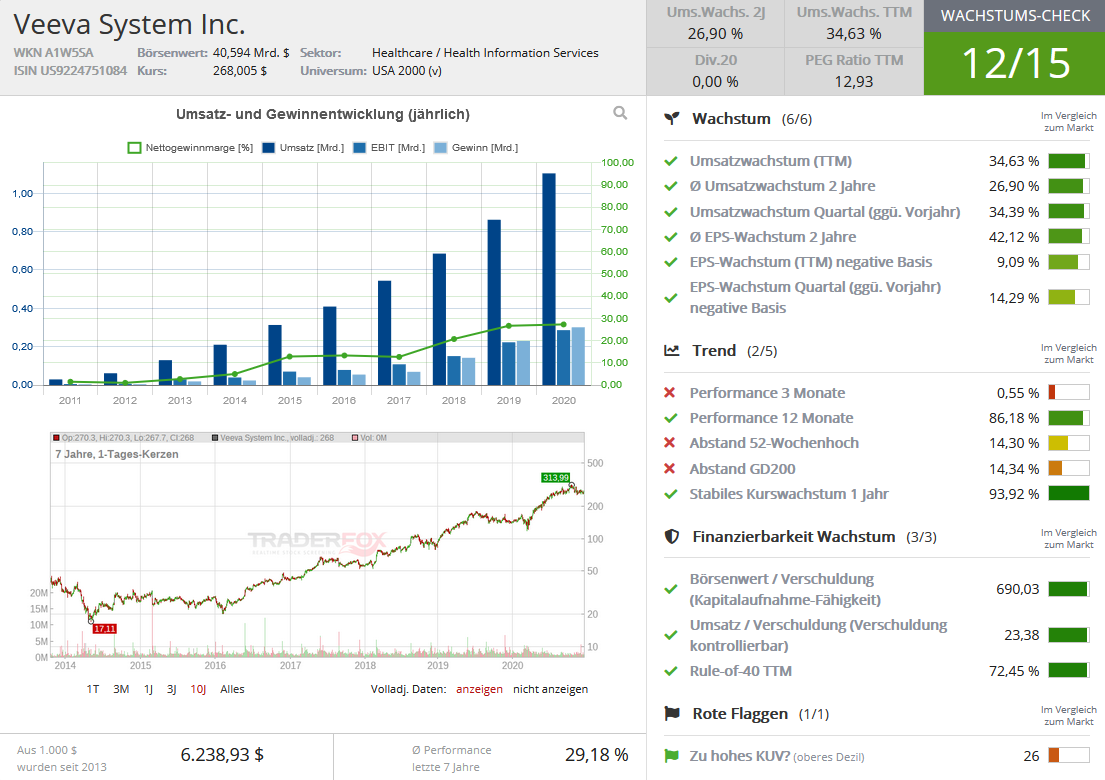Click the Wachstum sprout icon
Image resolution: width=1105 pixels, height=780 pixels.
click(x=672, y=118)
